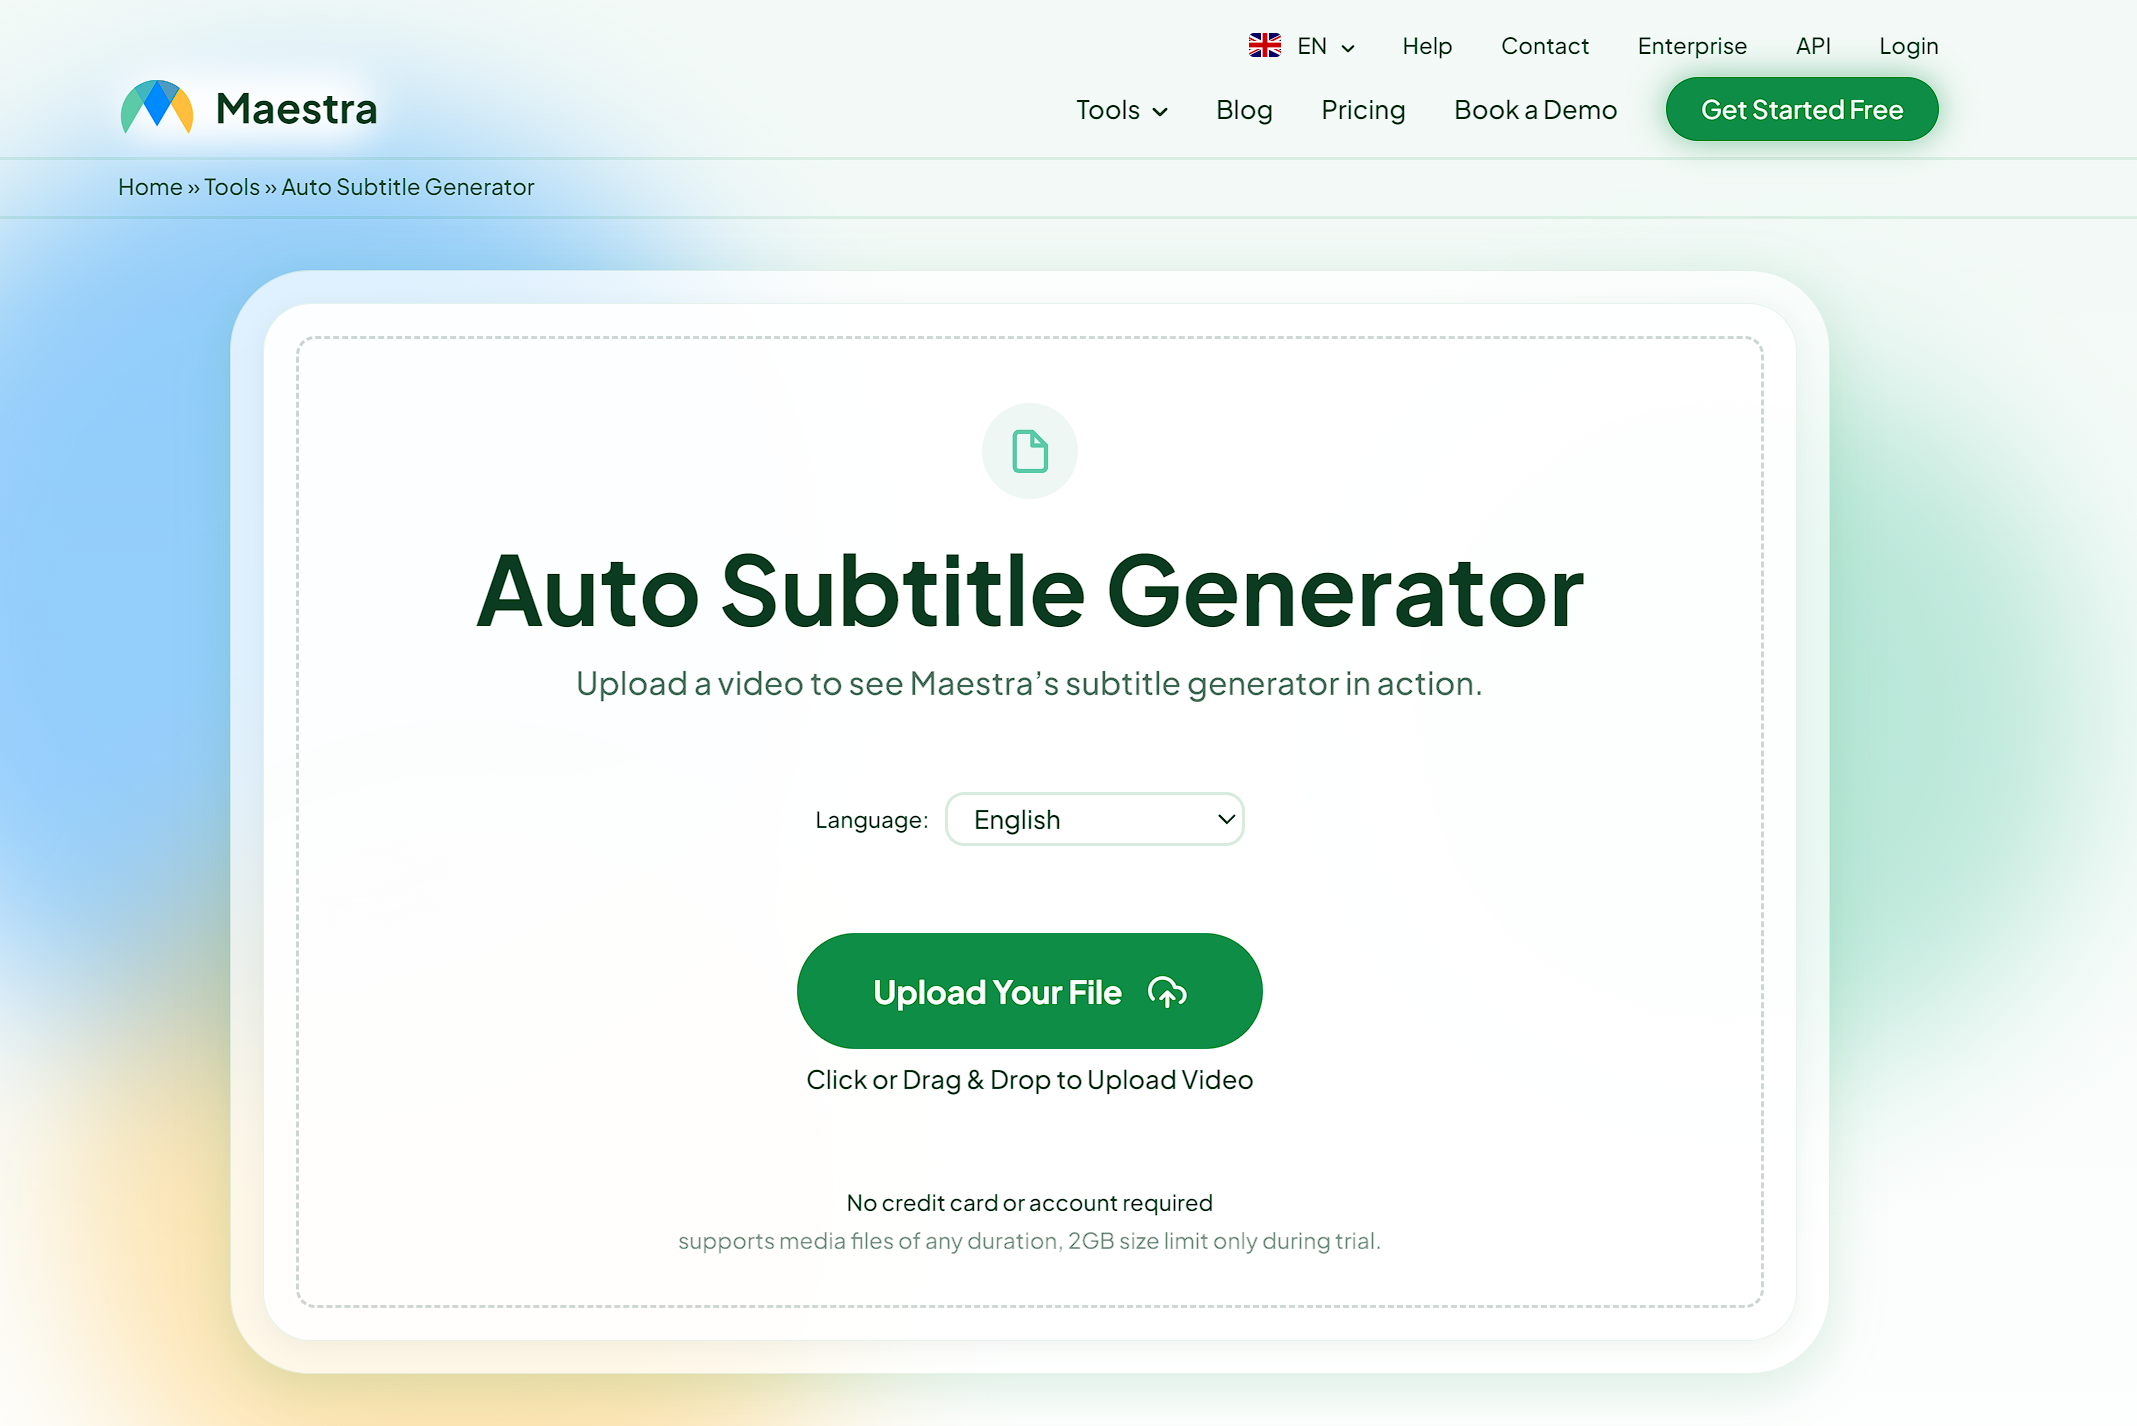Click the document file icon above the title
The image size is (2137, 1426).
(1029, 451)
